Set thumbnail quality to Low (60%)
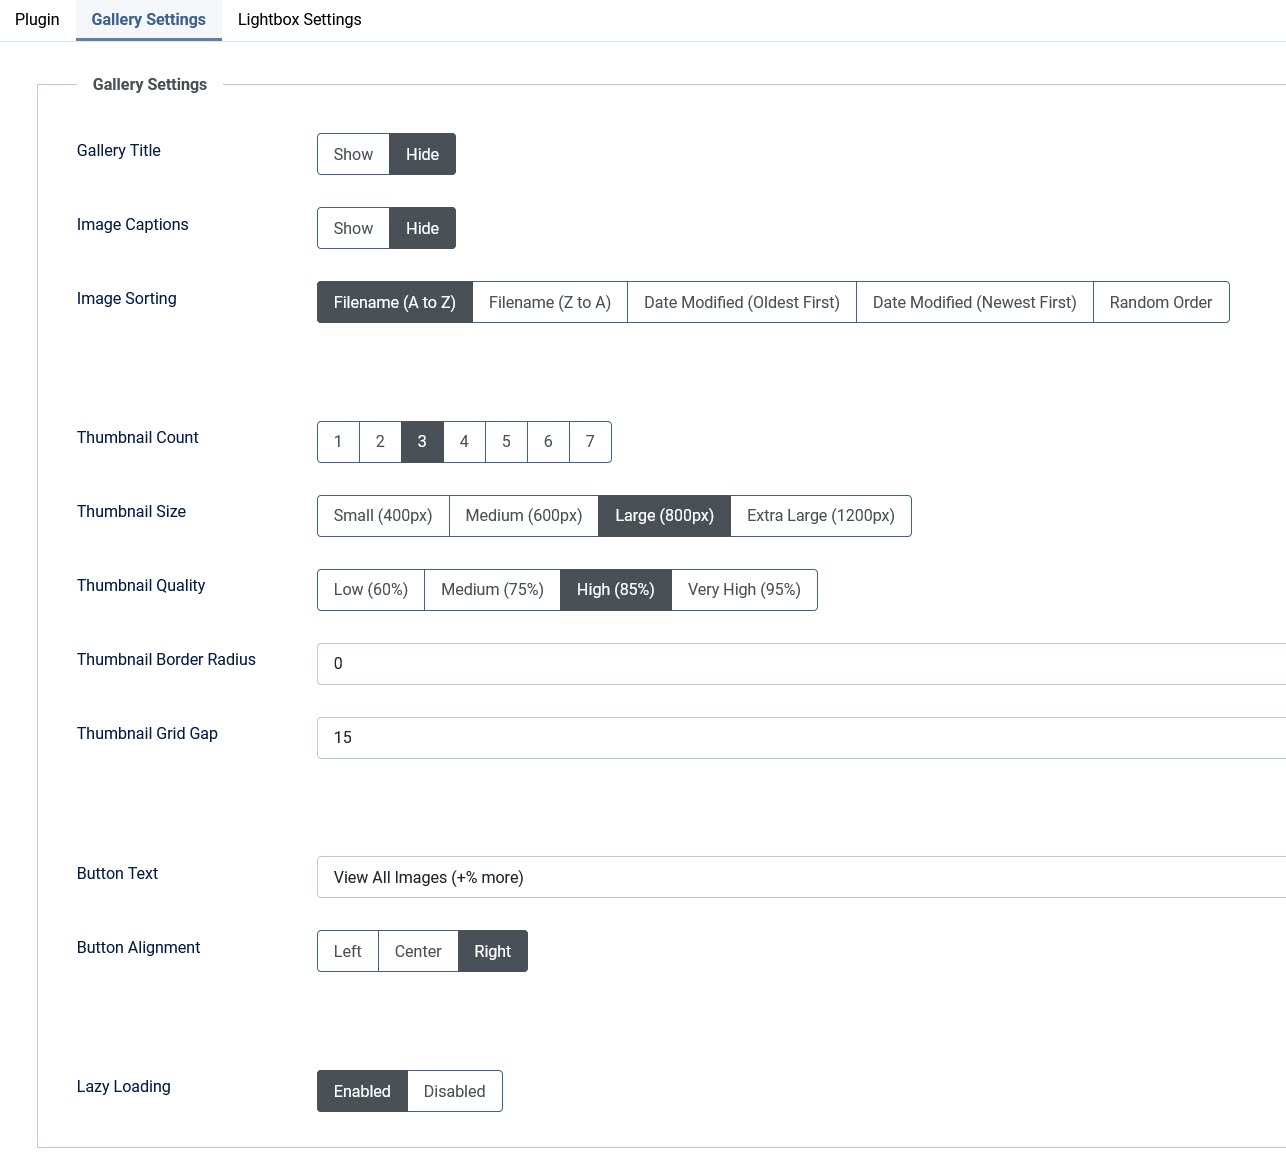Viewport: 1286px width, 1167px height. tap(370, 589)
